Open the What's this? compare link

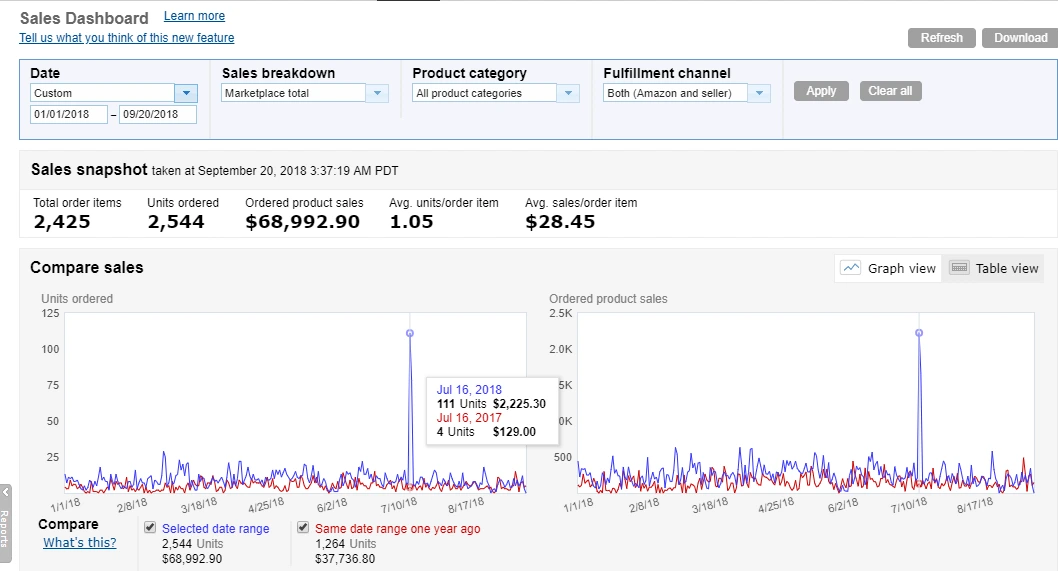click(79, 543)
